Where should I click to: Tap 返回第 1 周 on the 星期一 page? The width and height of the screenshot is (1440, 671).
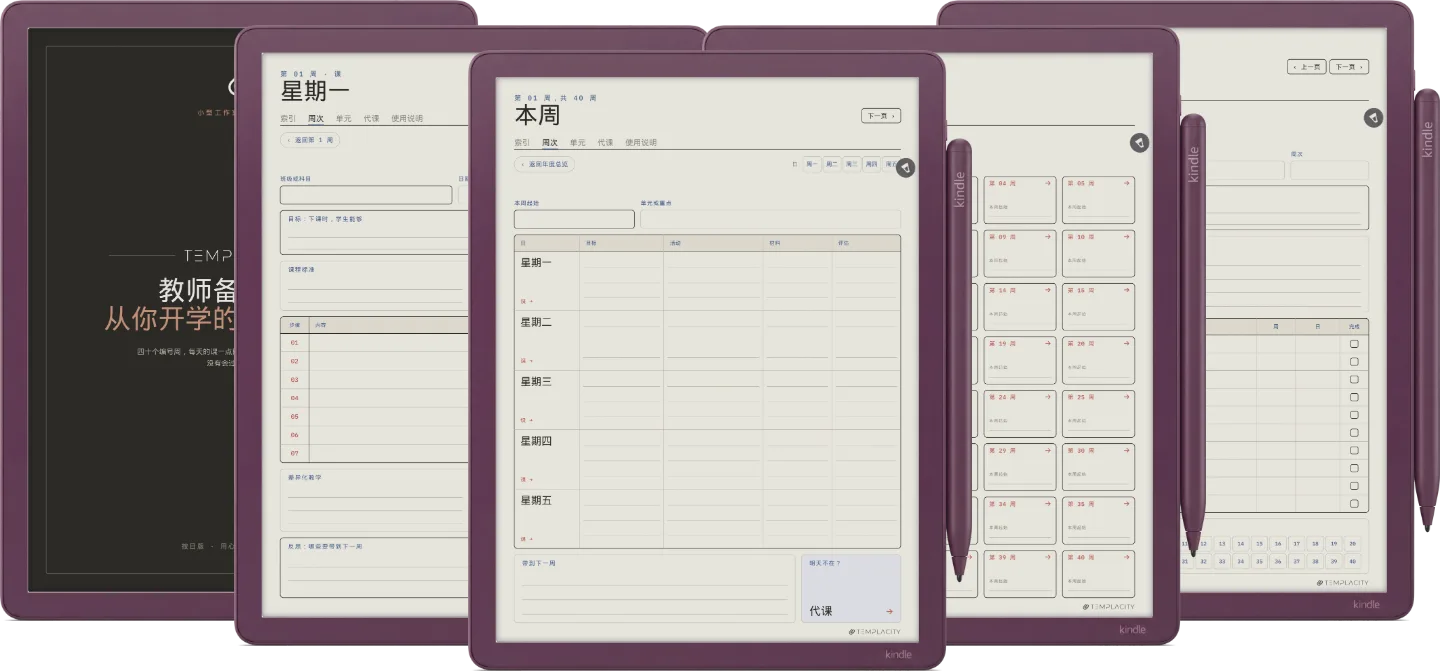pyautogui.click(x=310, y=140)
